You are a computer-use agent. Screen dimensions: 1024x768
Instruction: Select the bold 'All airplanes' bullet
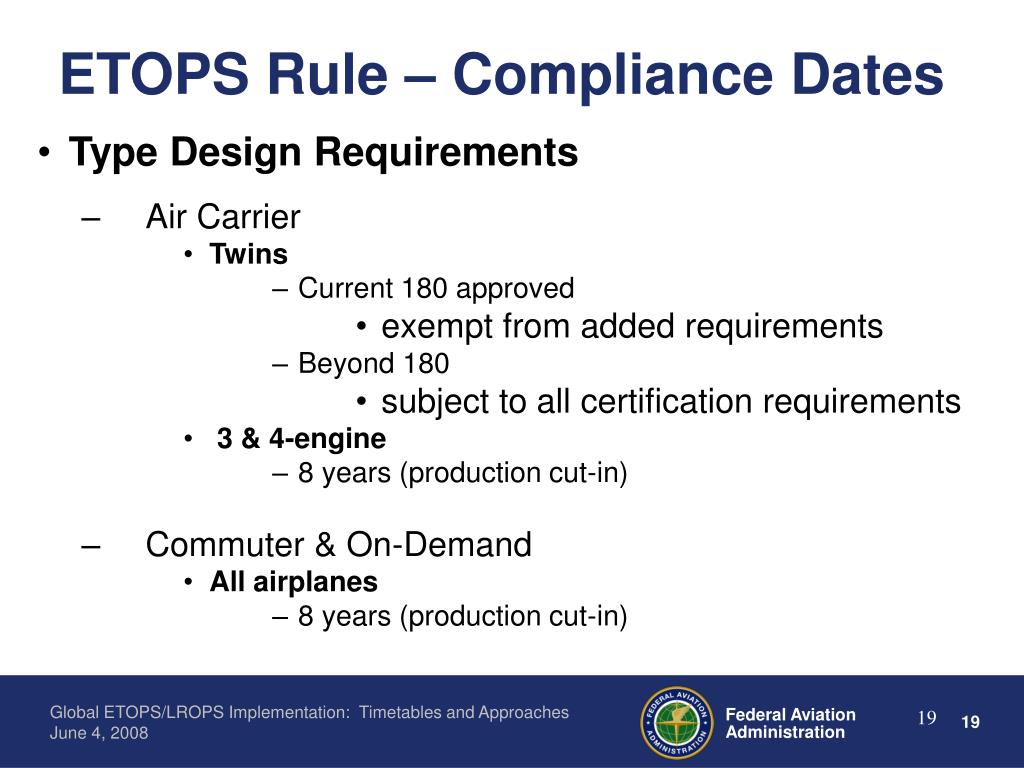293,582
